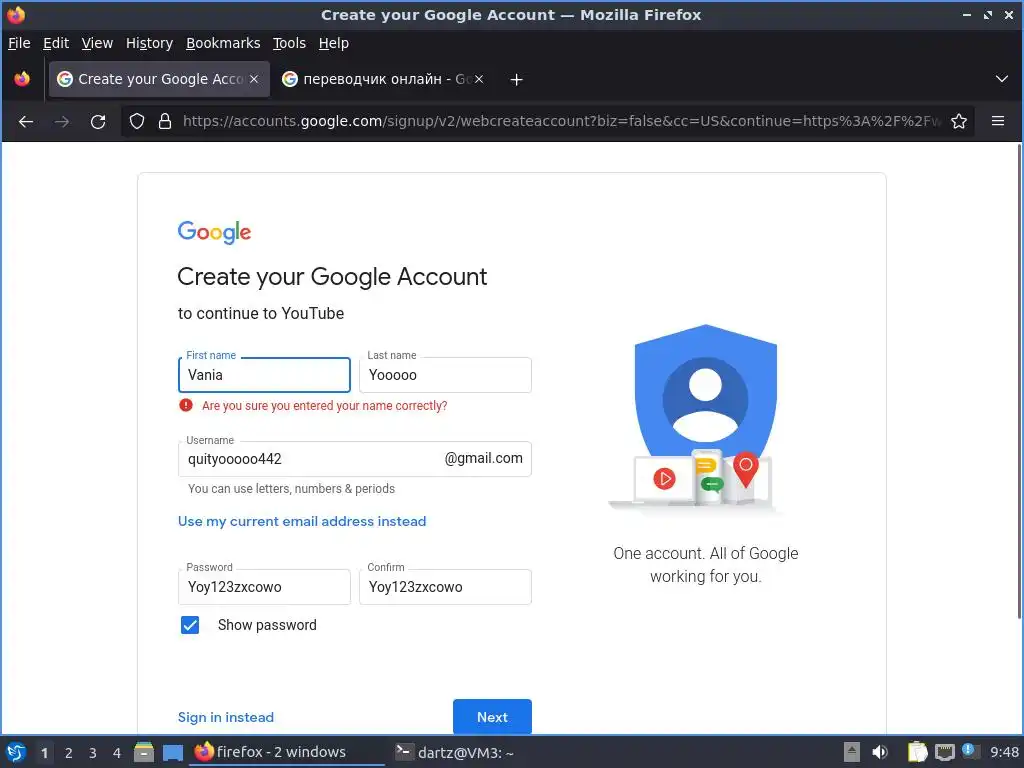The image size is (1024, 768).
Task: Open Firefox View pinned icon
Action: (x=22, y=79)
